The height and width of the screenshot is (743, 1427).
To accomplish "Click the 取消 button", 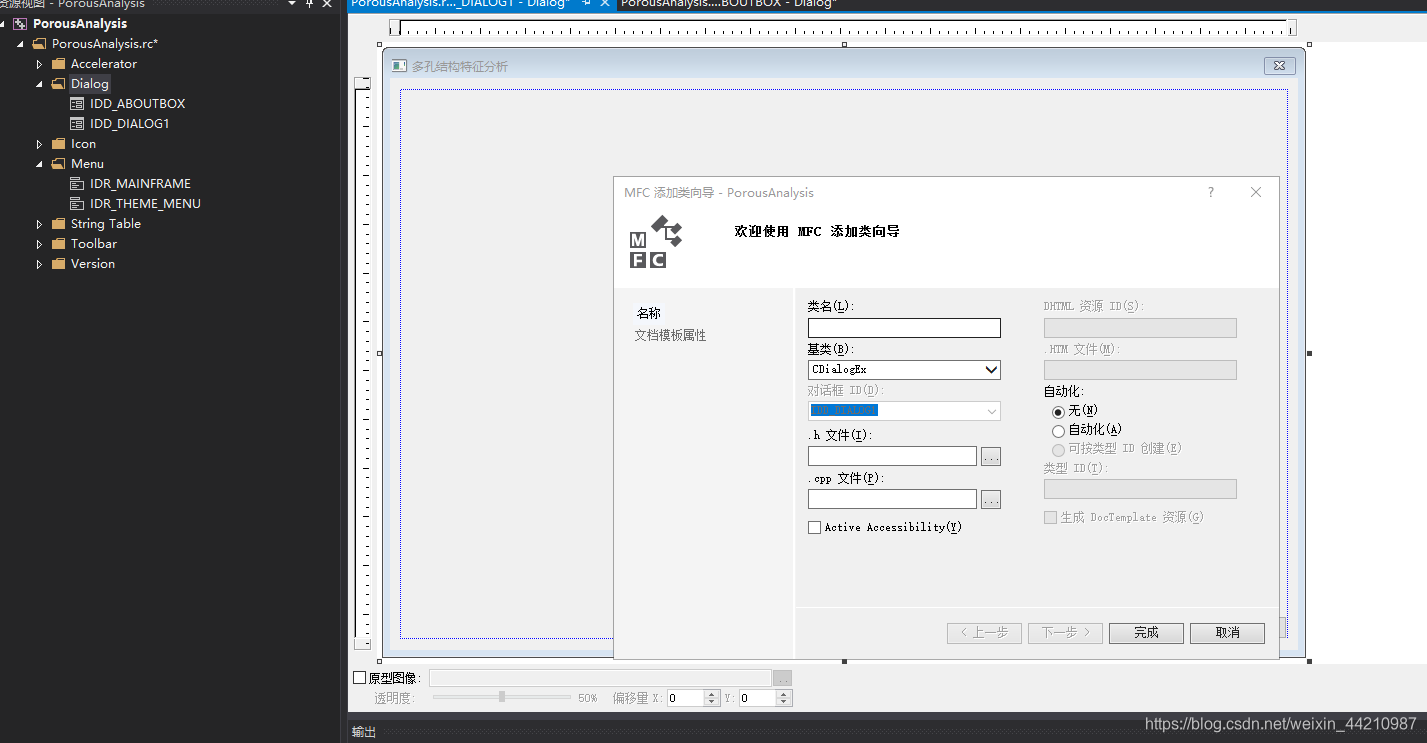I will point(1227,633).
